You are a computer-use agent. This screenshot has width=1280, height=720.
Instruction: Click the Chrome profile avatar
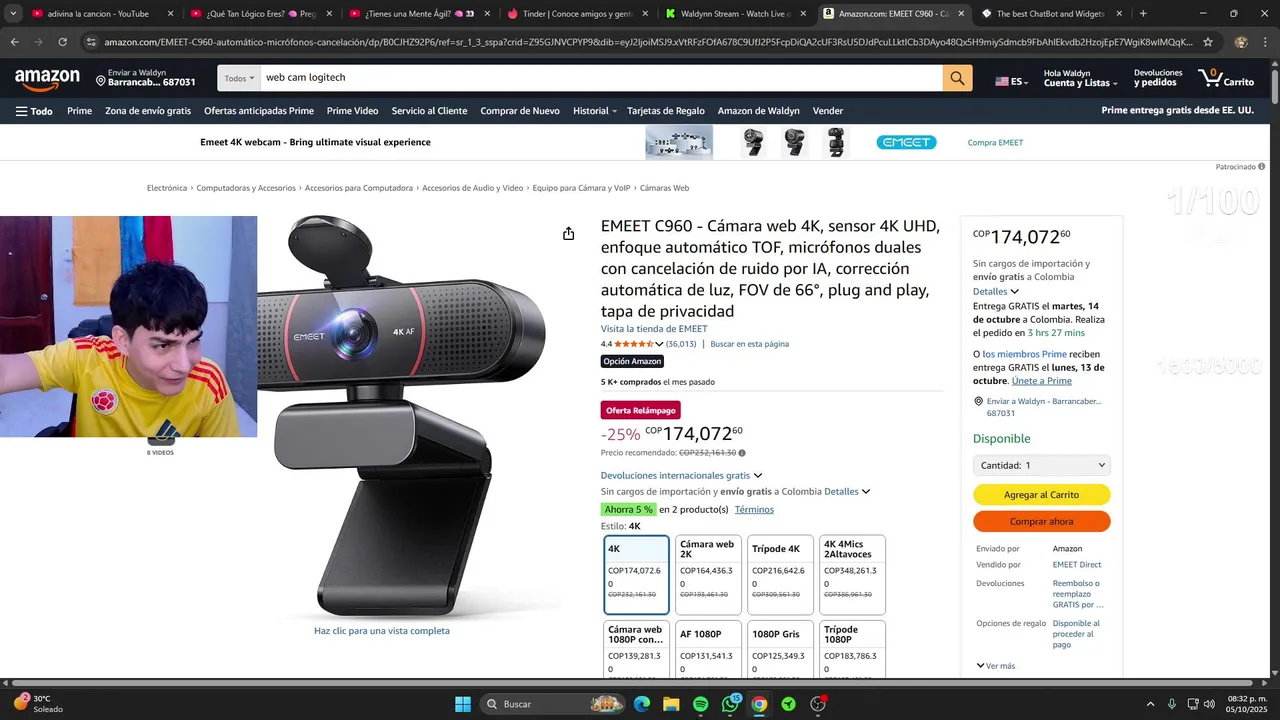(x=1241, y=42)
